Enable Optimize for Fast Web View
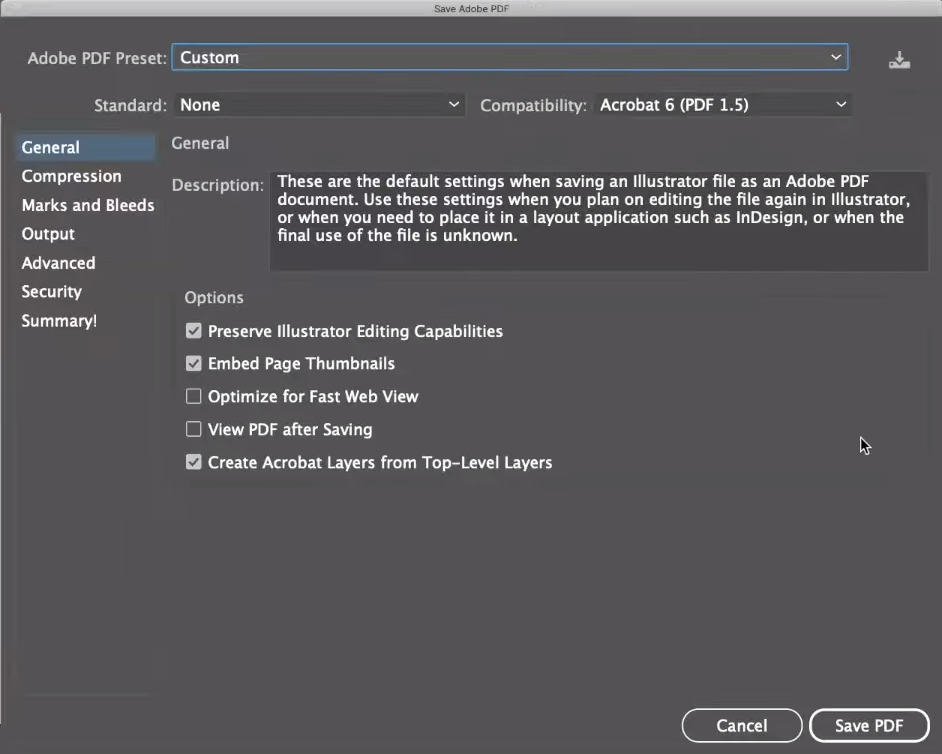Screen dimensions: 942x754 pos(193,397)
